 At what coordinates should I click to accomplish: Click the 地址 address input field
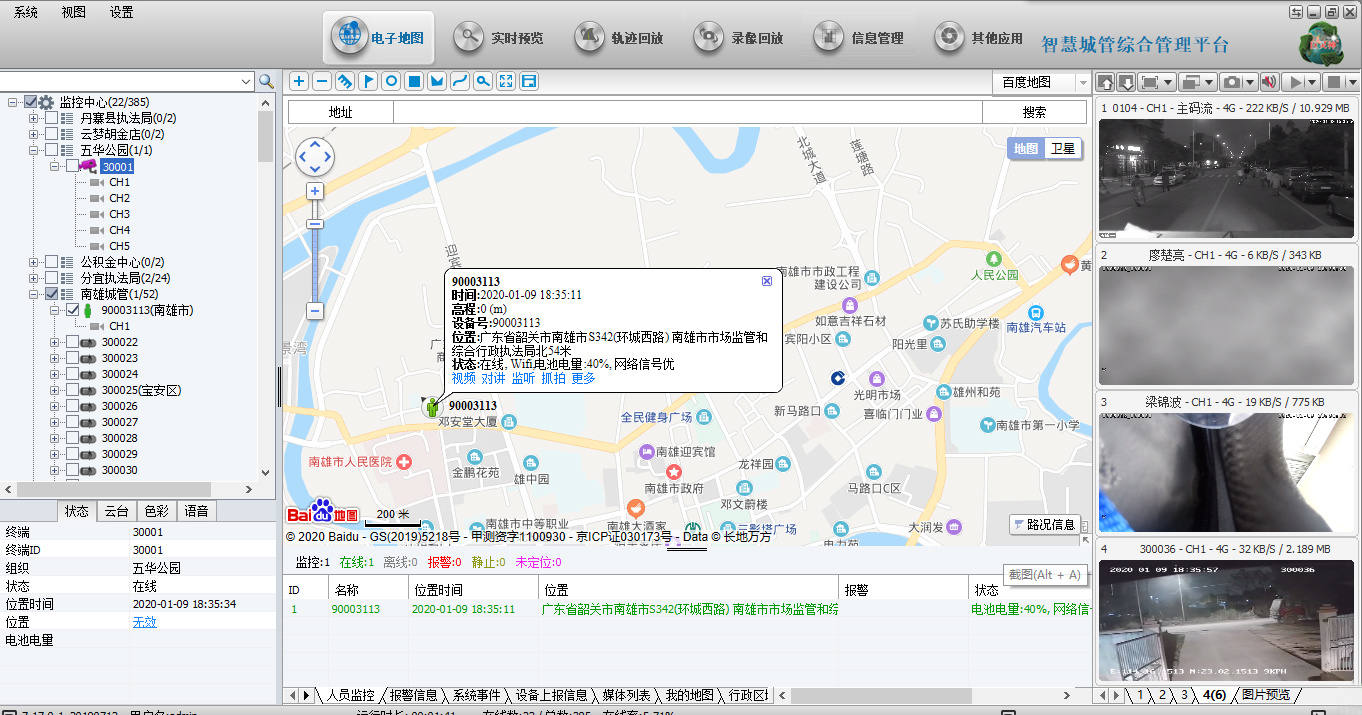(x=688, y=113)
